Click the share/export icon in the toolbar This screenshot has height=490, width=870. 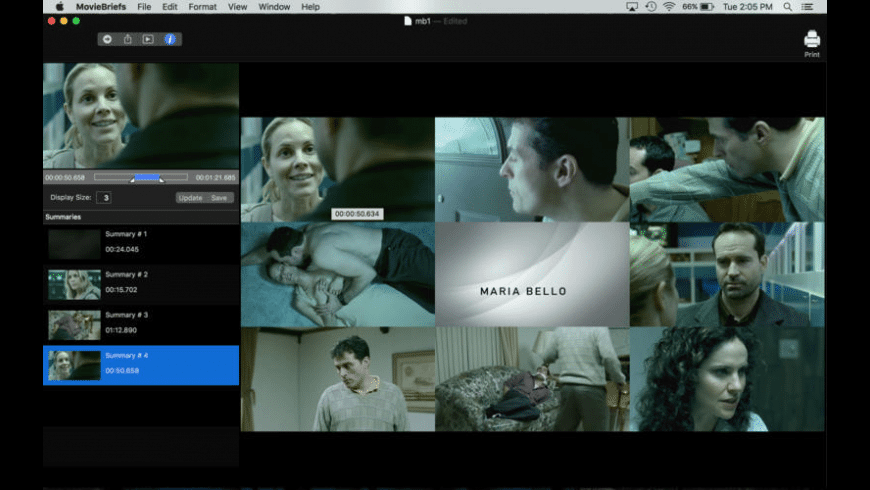click(x=128, y=39)
